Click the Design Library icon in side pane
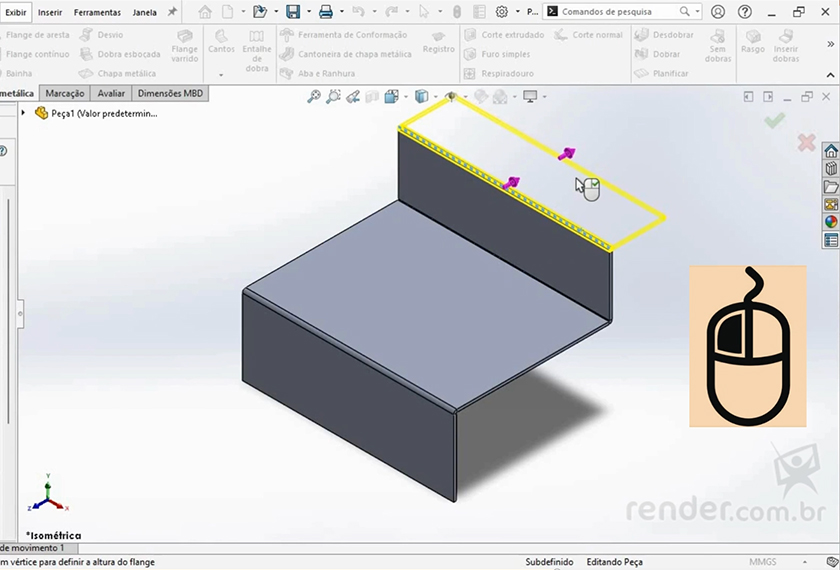This screenshot has height=570, width=840. pyautogui.click(x=831, y=169)
